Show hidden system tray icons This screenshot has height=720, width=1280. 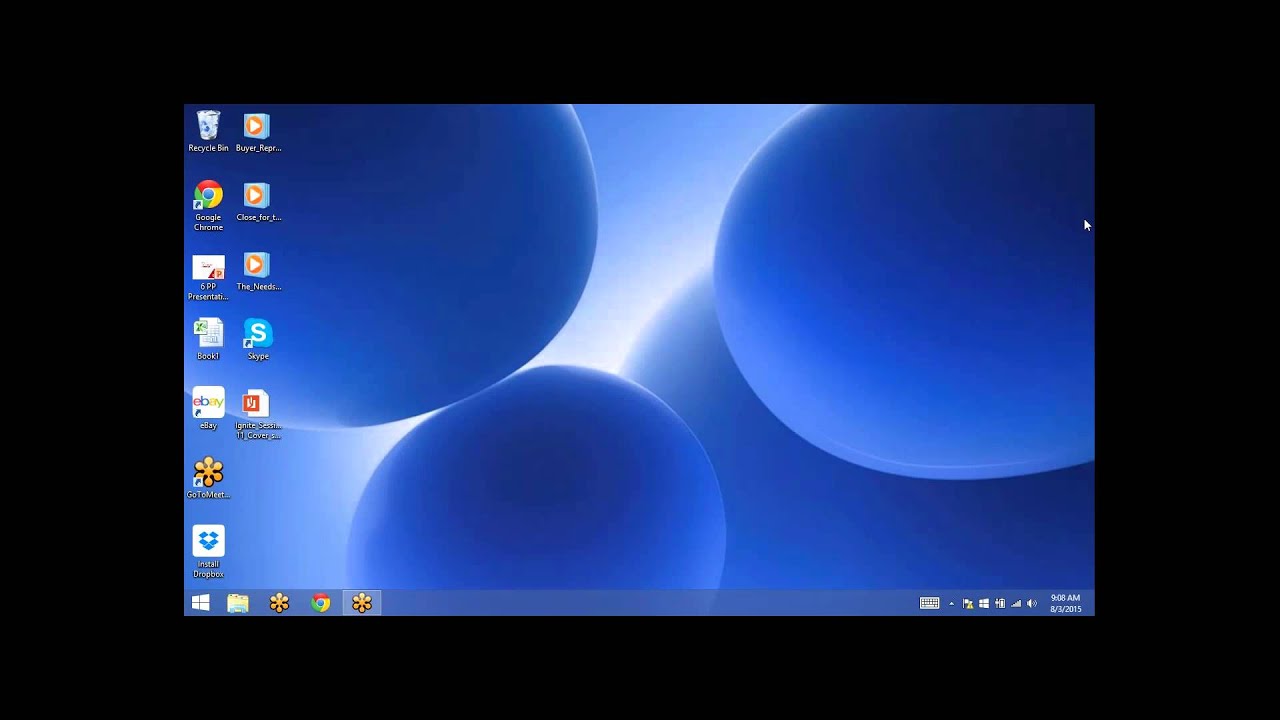951,603
